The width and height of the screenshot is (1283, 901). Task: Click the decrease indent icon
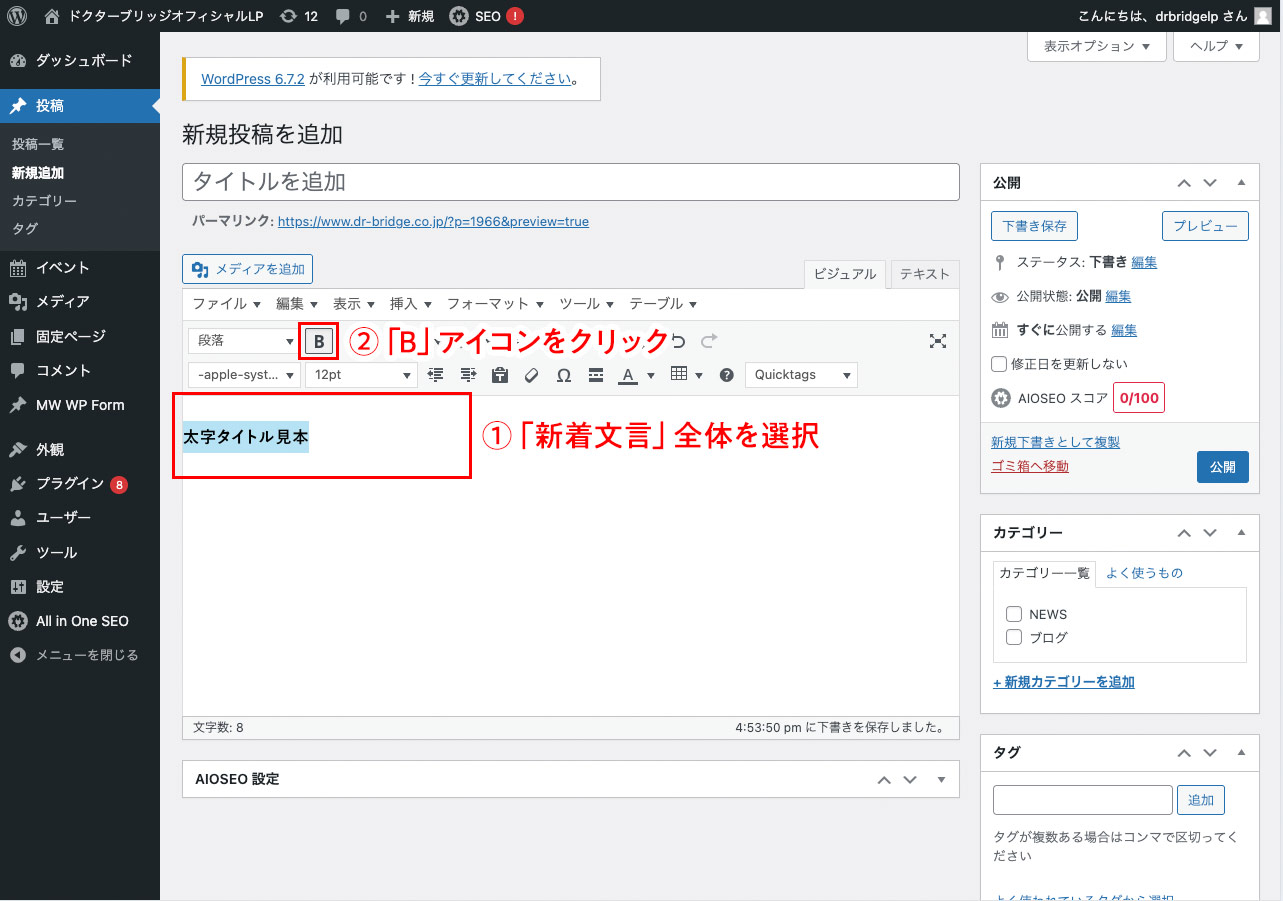tap(435, 375)
